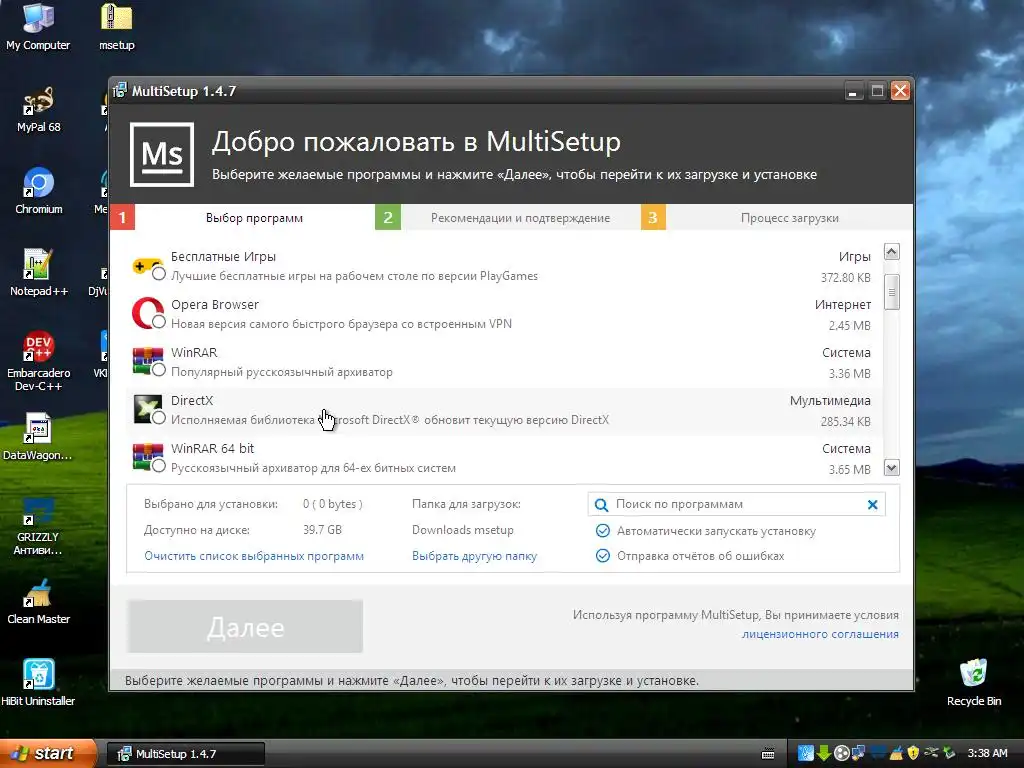Select DirectX radio button
The width and height of the screenshot is (1024, 768).
tap(159, 418)
